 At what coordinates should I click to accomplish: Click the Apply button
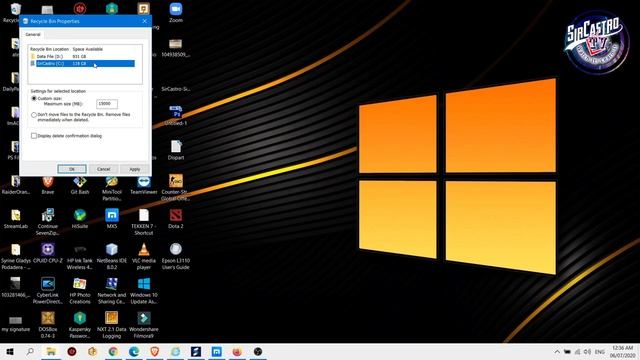point(135,169)
